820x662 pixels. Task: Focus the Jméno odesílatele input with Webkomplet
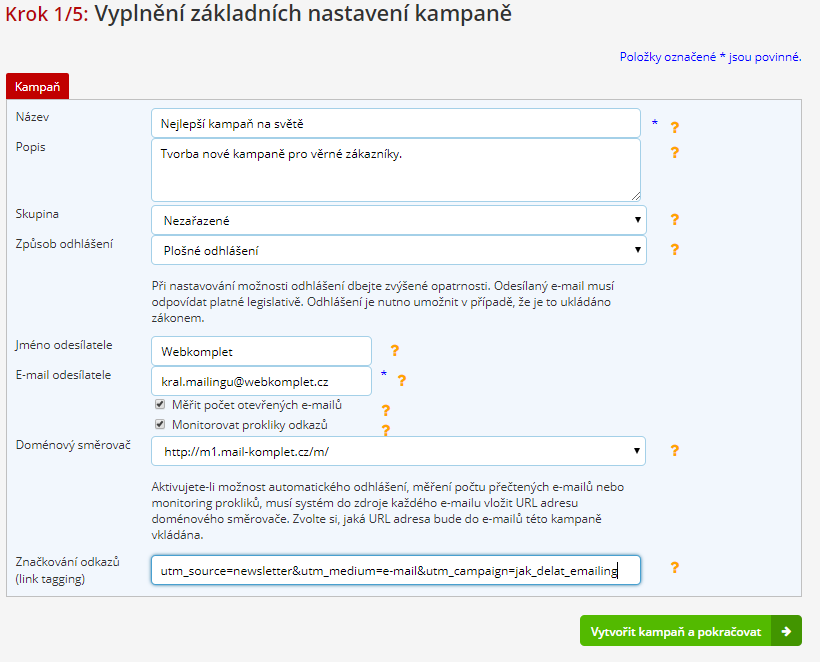[x=261, y=351]
